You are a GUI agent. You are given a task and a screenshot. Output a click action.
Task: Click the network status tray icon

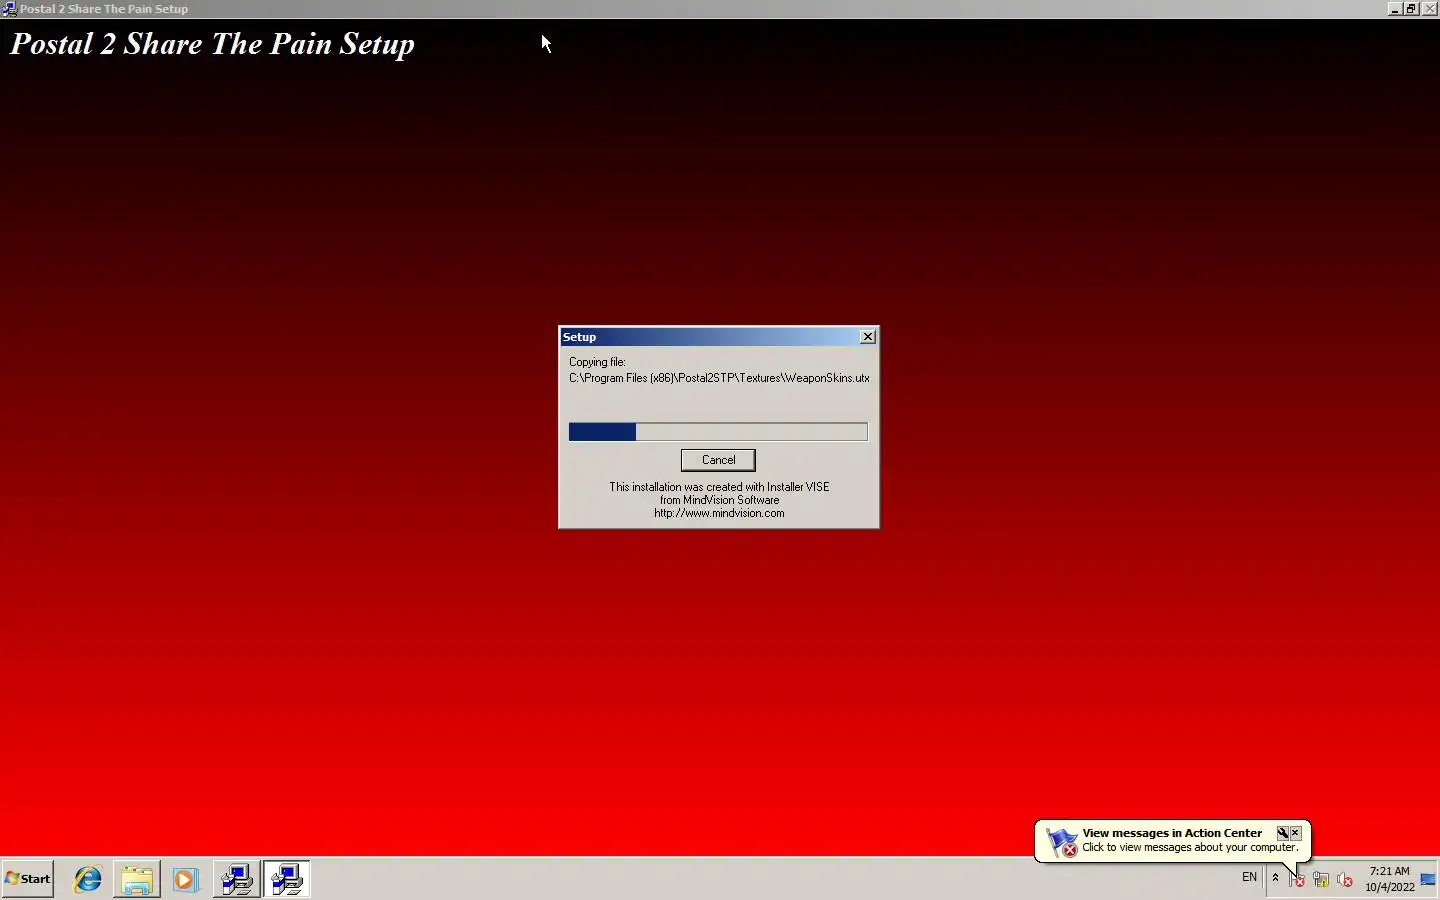point(1321,880)
